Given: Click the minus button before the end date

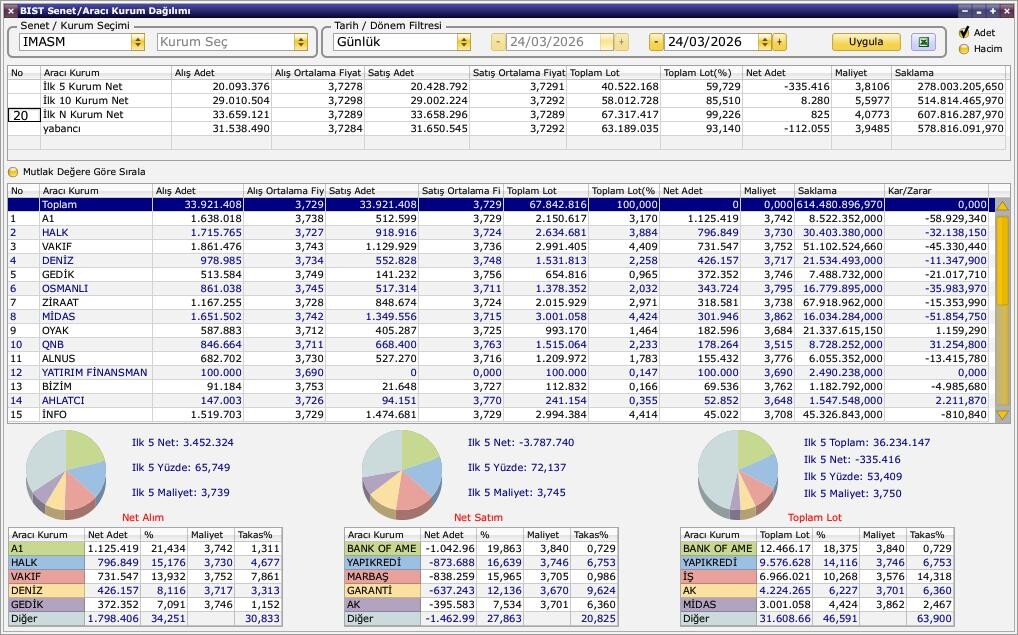Looking at the screenshot, I should 656,42.
